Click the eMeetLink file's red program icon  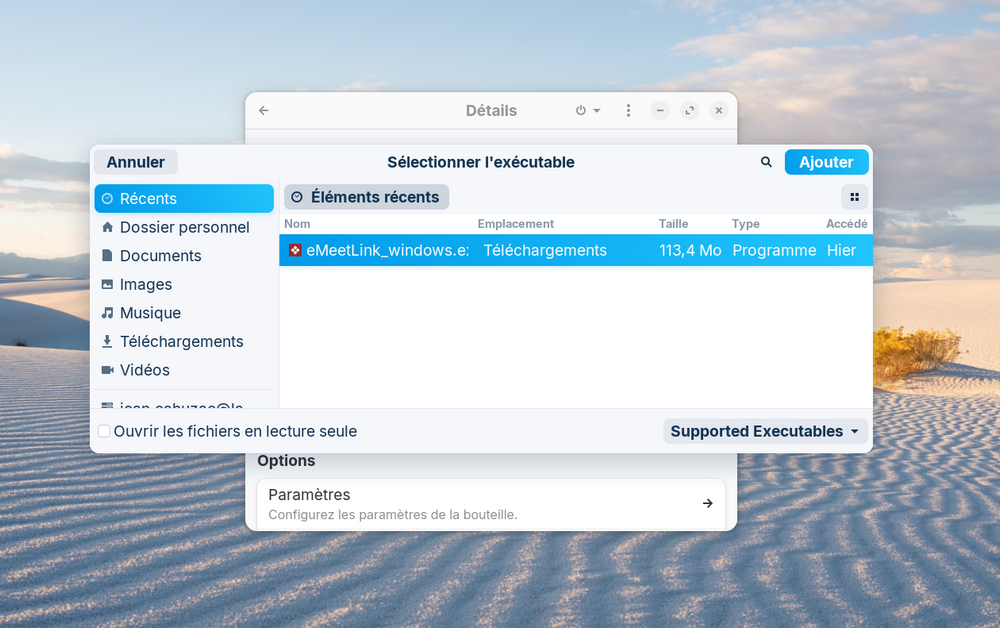pos(295,250)
